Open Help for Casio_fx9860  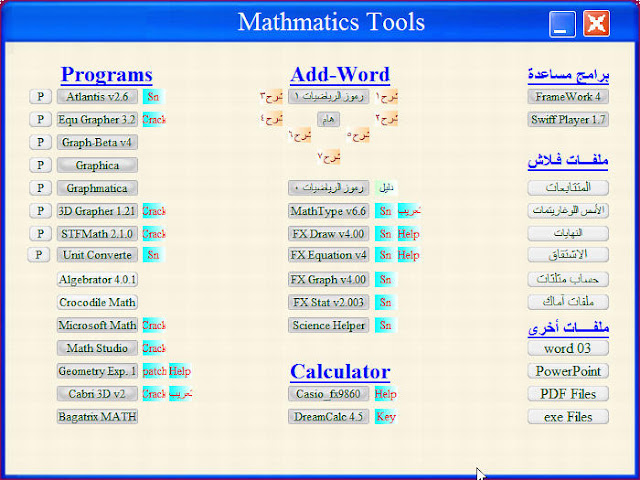coord(386,394)
